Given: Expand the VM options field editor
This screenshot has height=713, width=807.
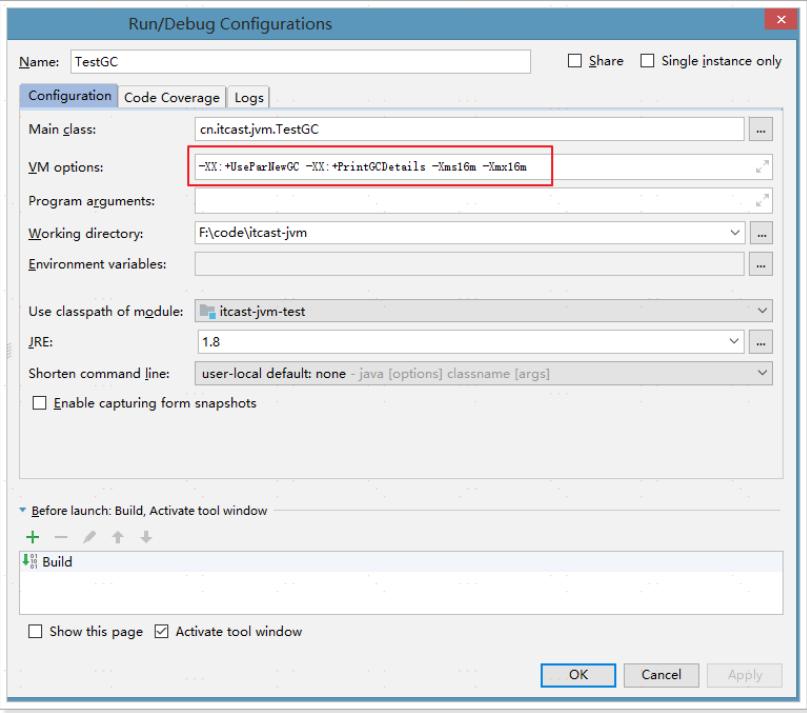Looking at the screenshot, I should point(765,166).
